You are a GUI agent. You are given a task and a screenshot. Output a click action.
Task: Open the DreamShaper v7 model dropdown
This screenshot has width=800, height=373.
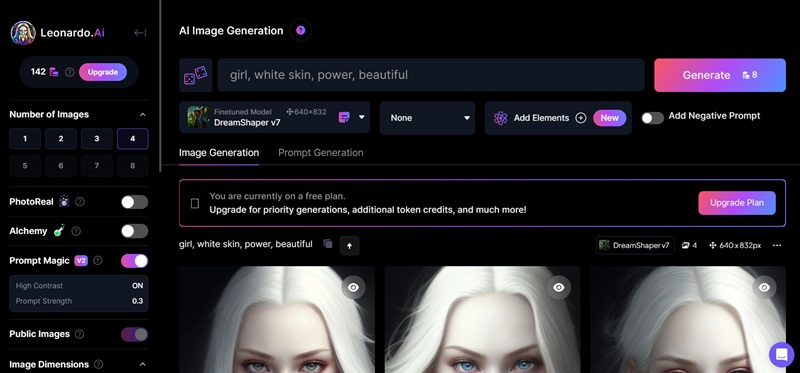(x=274, y=118)
